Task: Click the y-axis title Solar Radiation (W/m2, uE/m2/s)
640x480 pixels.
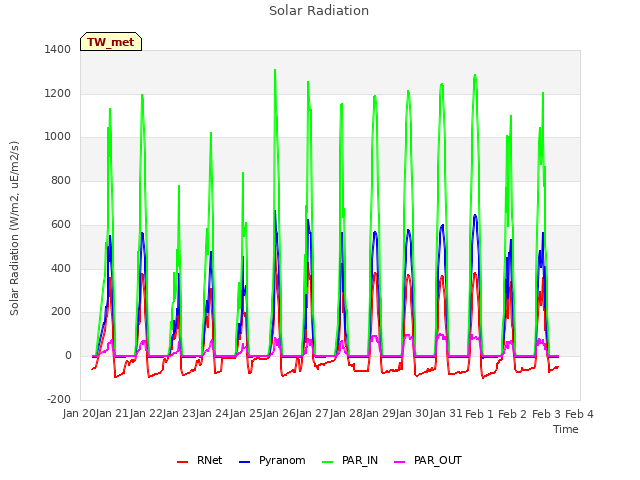Action: pyautogui.click(x=14, y=228)
